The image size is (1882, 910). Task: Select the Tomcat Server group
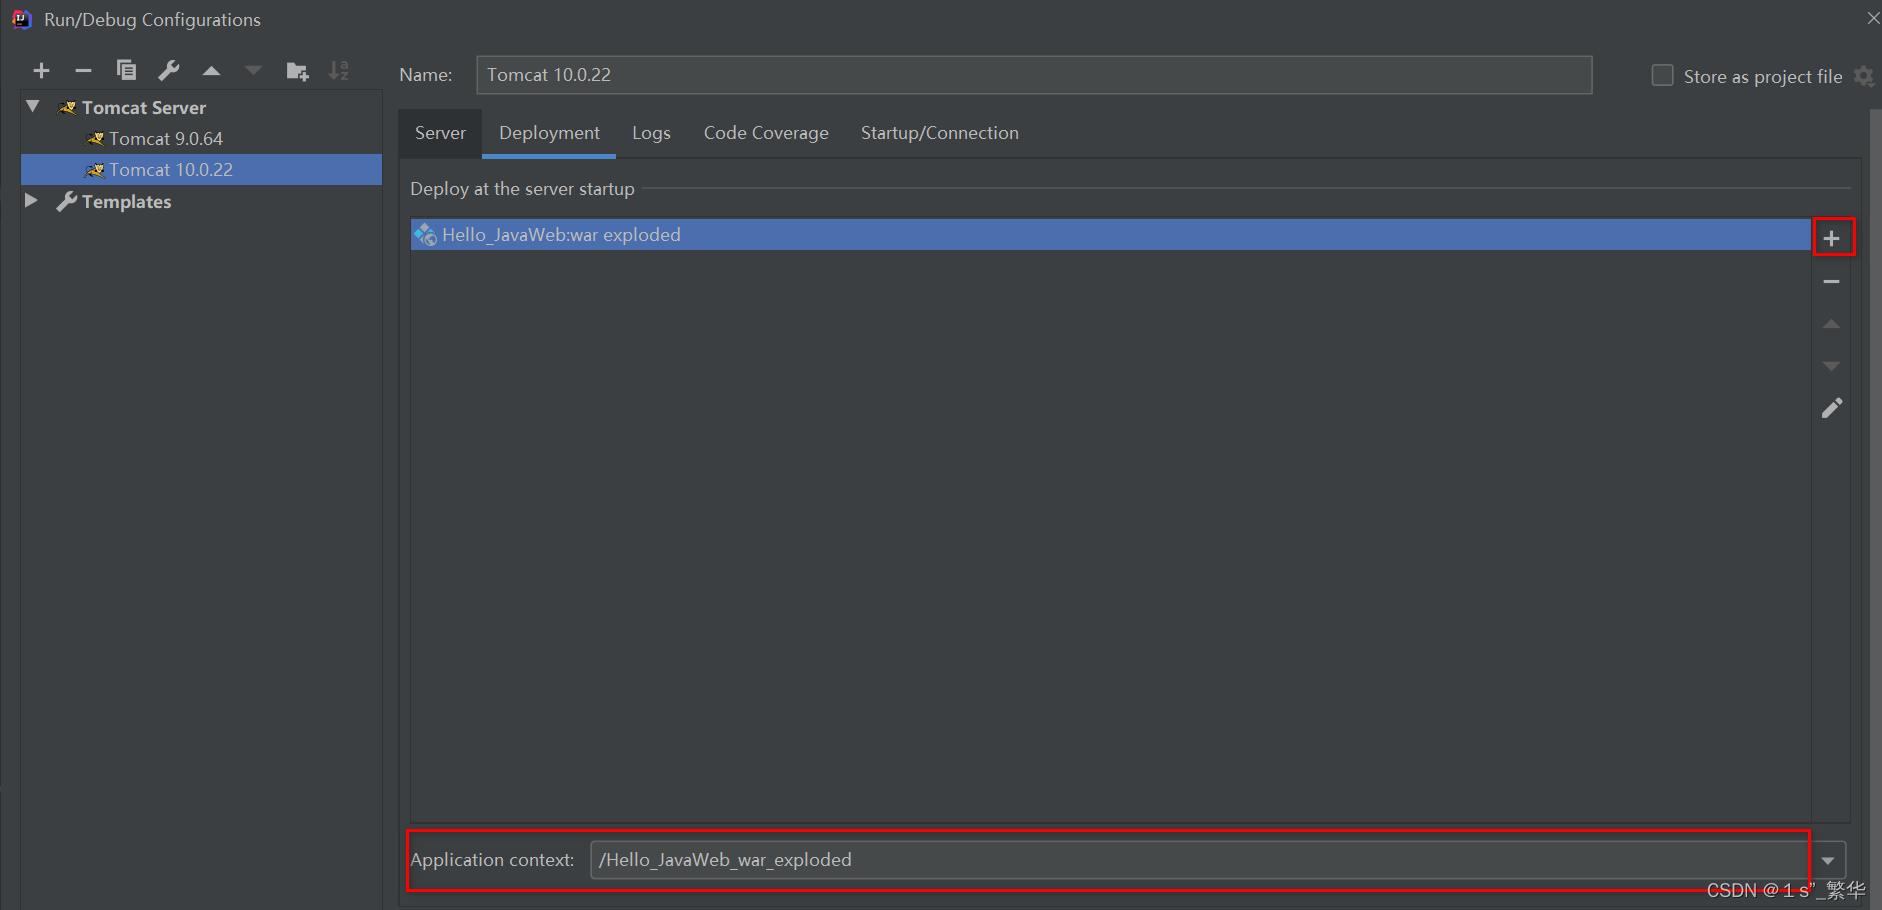click(144, 107)
